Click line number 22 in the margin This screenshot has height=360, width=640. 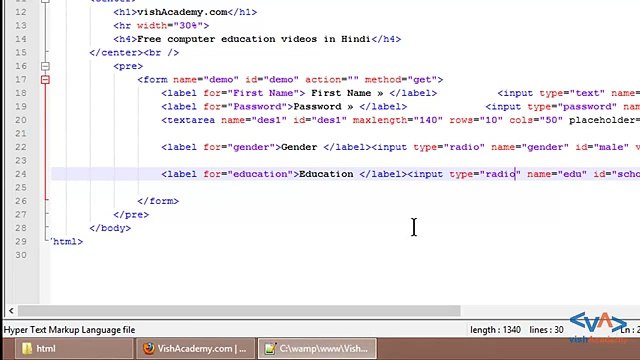tap(21, 147)
